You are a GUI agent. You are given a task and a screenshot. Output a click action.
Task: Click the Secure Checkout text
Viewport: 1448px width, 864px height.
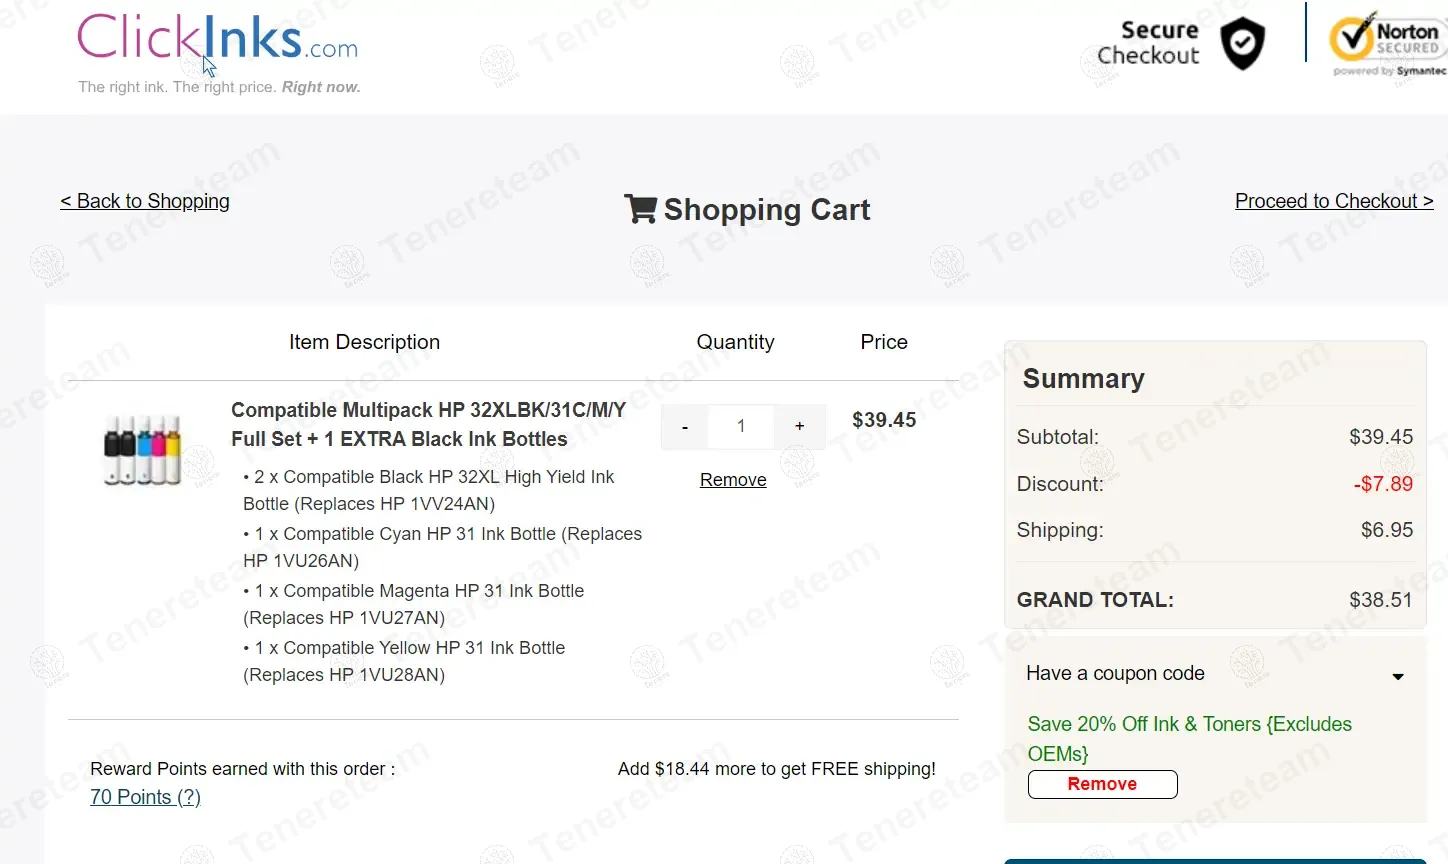pyautogui.click(x=1149, y=43)
